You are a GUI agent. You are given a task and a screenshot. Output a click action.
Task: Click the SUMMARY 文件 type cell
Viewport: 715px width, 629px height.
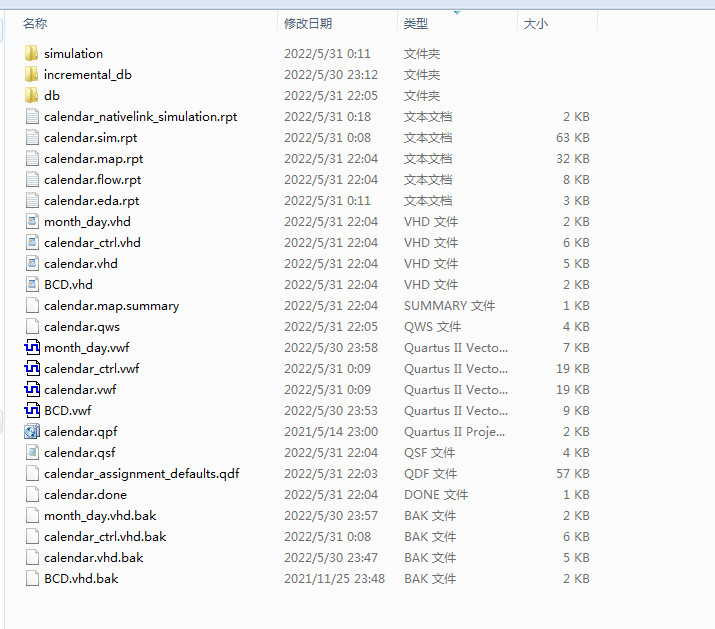click(449, 306)
